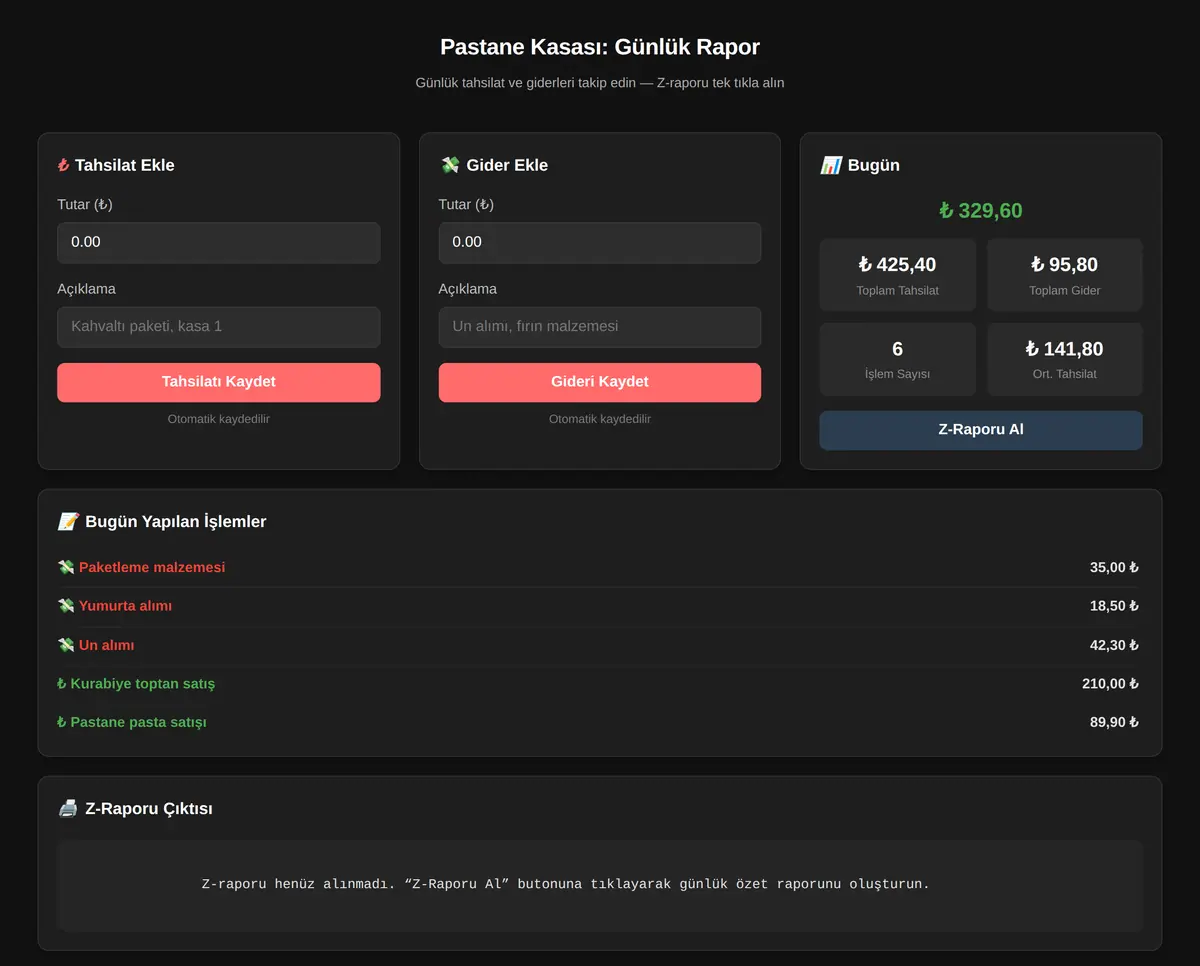Click the memo icon beside Bugün Yapılan İşlemler
The height and width of the screenshot is (966, 1200).
(x=68, y=521)
